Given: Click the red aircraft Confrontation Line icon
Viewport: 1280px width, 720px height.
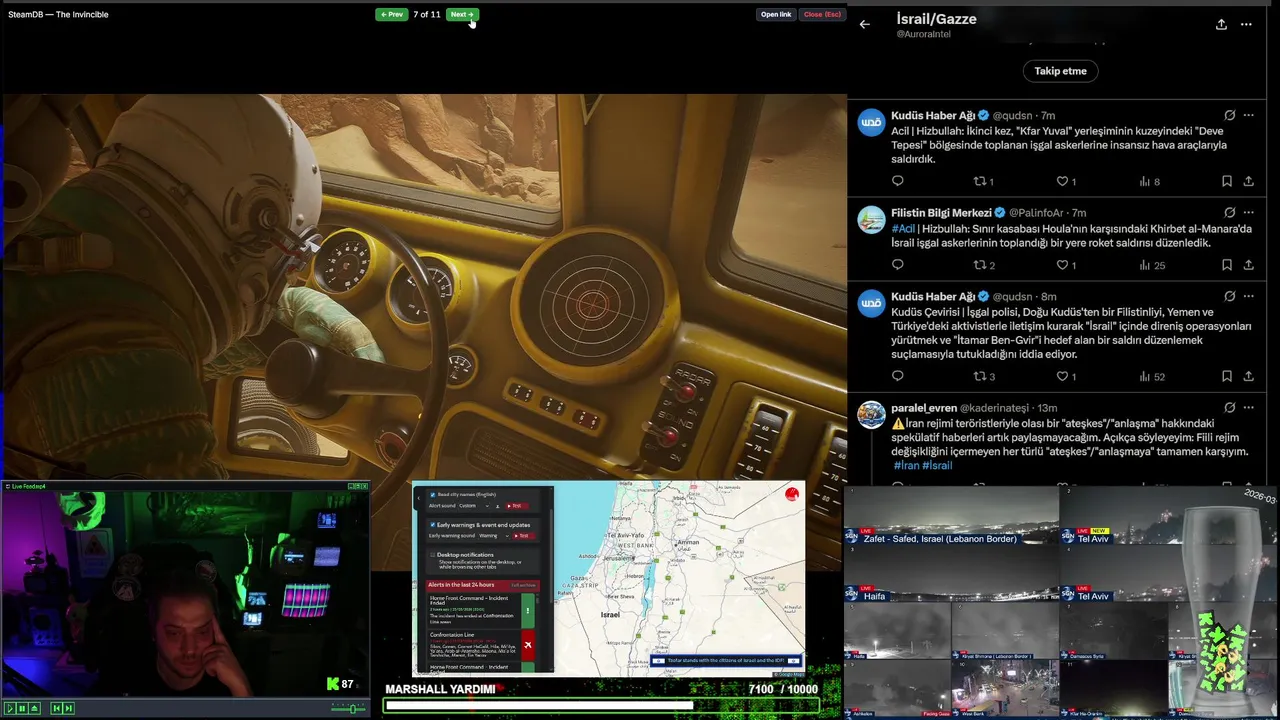Looking at the screenshot, I should pyautogui.click(x=528, y=646).
